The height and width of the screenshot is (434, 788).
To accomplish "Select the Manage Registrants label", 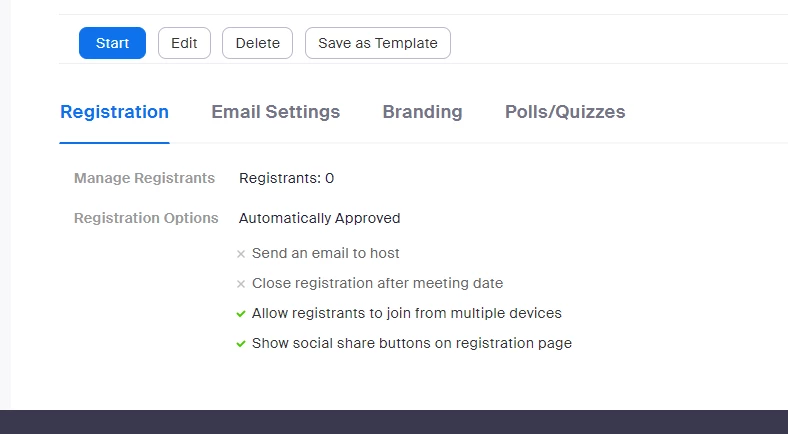I will [x=144, y=178].
